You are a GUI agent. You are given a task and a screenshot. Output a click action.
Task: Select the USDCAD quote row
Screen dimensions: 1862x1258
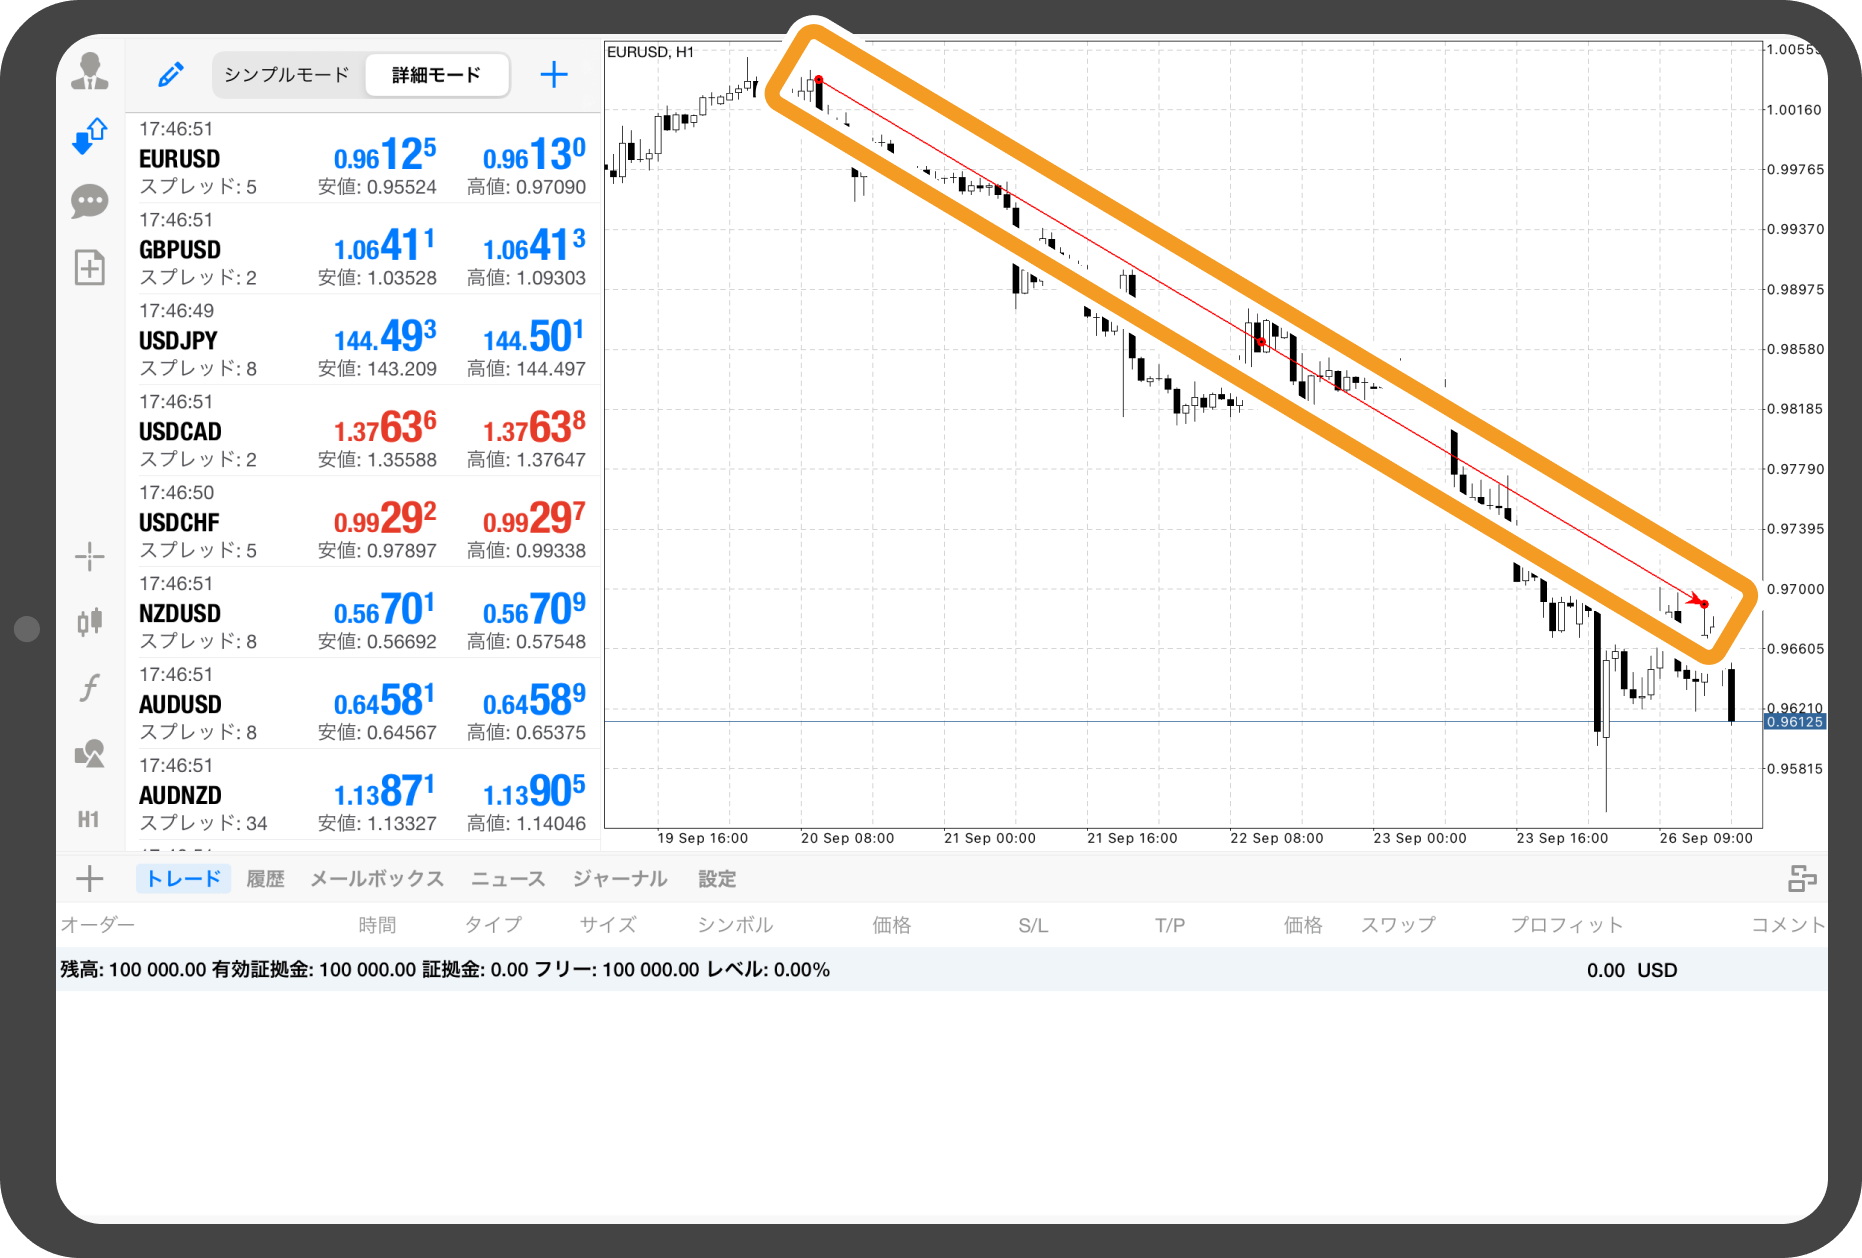point(363,431)
